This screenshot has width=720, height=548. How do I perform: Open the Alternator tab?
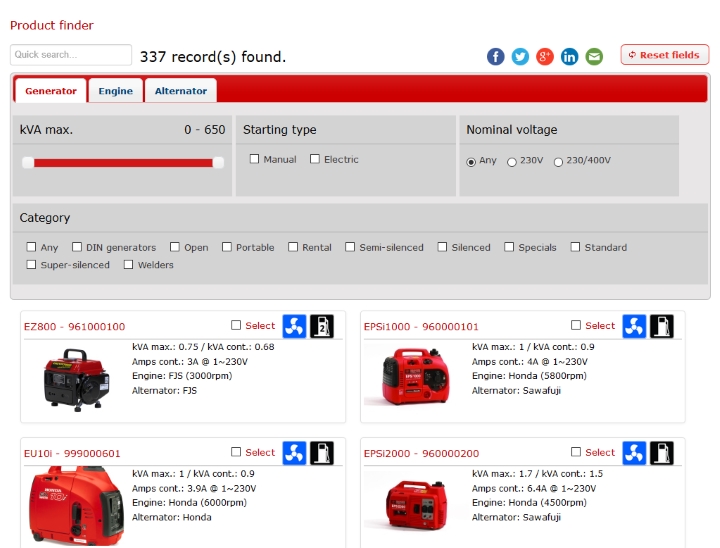(180, 90)
